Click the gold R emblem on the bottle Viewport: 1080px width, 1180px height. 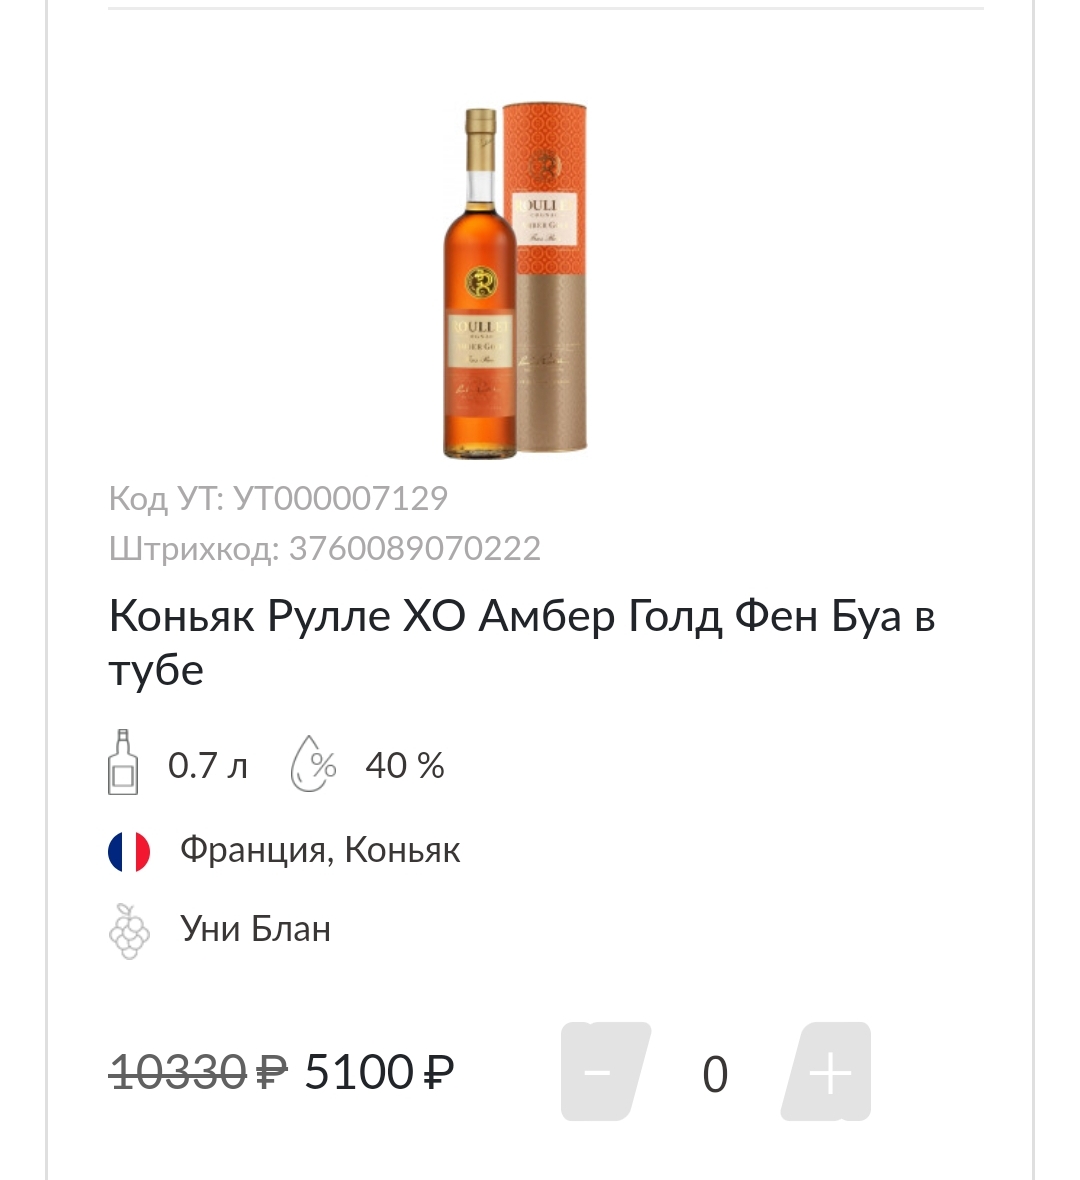[479, 277]
